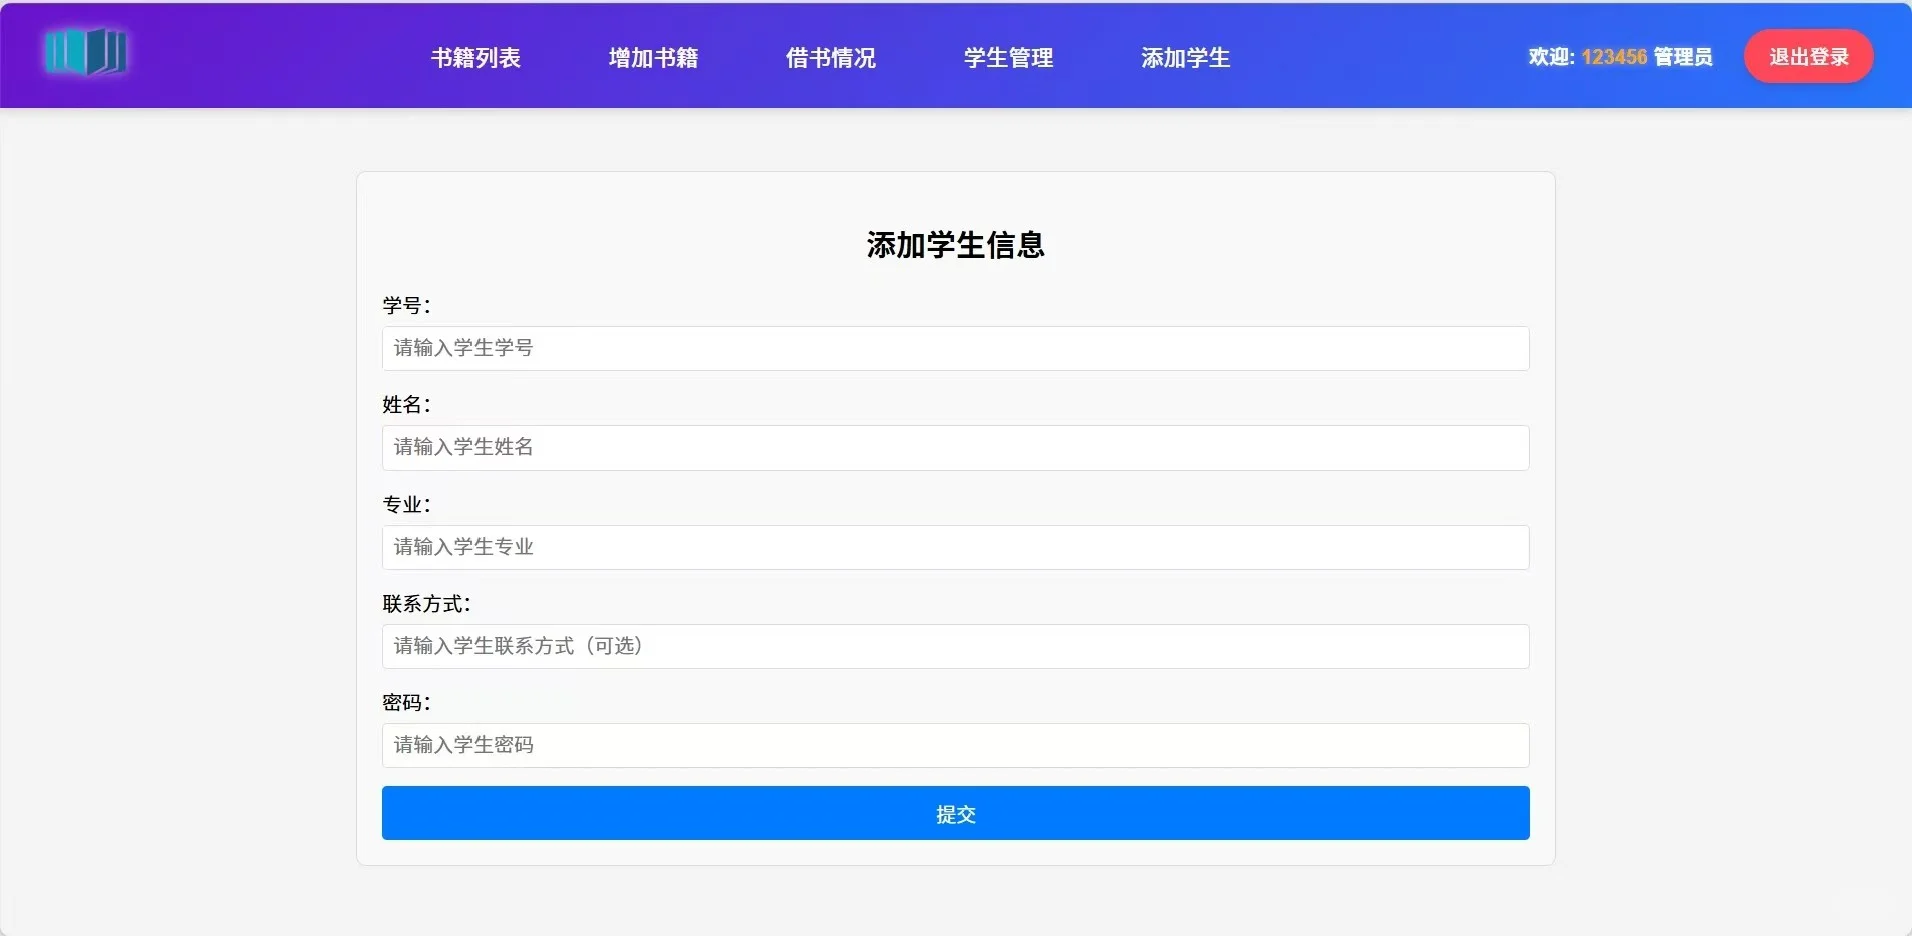Click the 密码: field label

pos(404,703)
